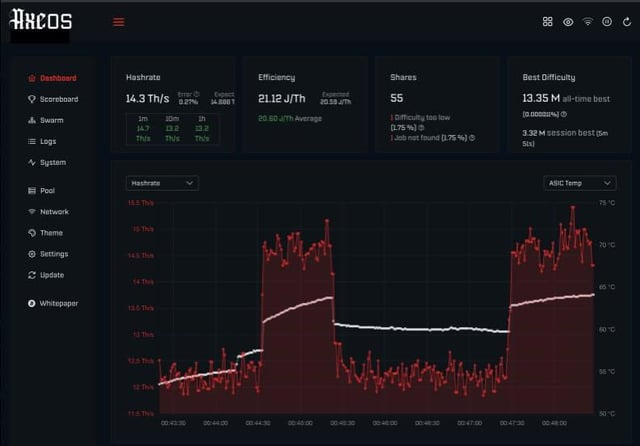Viewport: 640px width, 446px height.
Task: Click the WiFi status icon in header
Action: click(587, 22)
